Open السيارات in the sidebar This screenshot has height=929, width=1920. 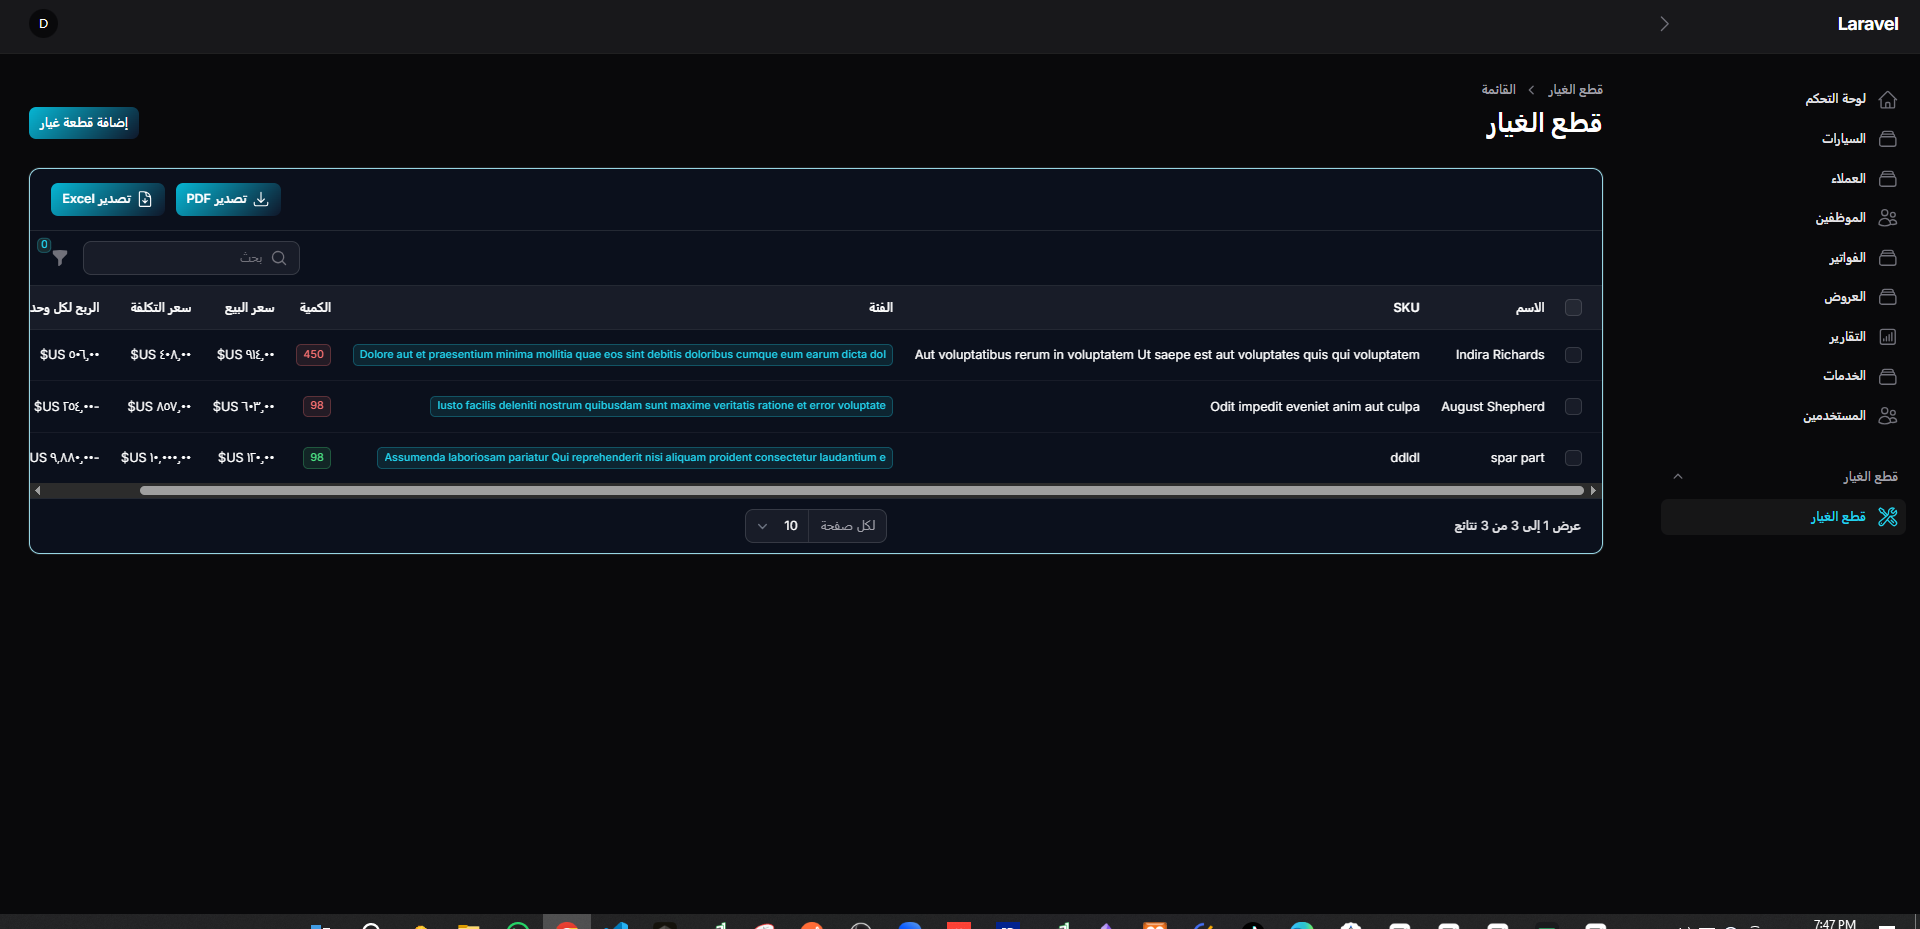1843,139
